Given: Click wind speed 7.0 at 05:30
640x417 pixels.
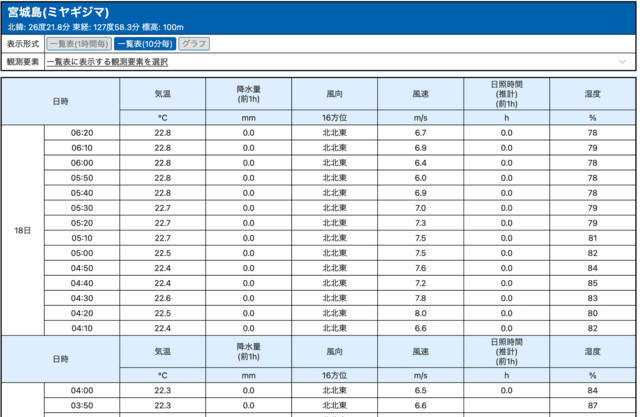Looking at the screenshot, I should coord(420,208).
